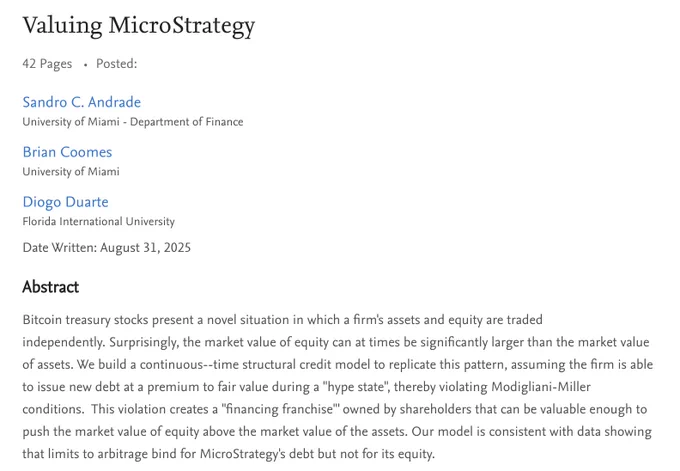
Task: Click the Valuing MicroStrategy paper title
Action: [x=139, y=26]
